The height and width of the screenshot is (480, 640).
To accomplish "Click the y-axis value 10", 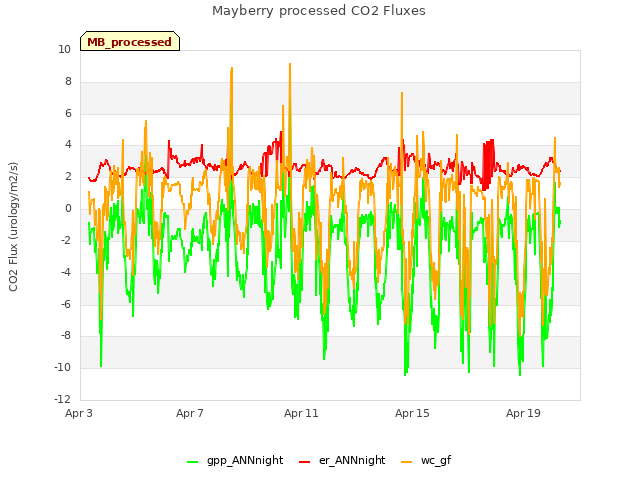I will click(x=64, y=50).
